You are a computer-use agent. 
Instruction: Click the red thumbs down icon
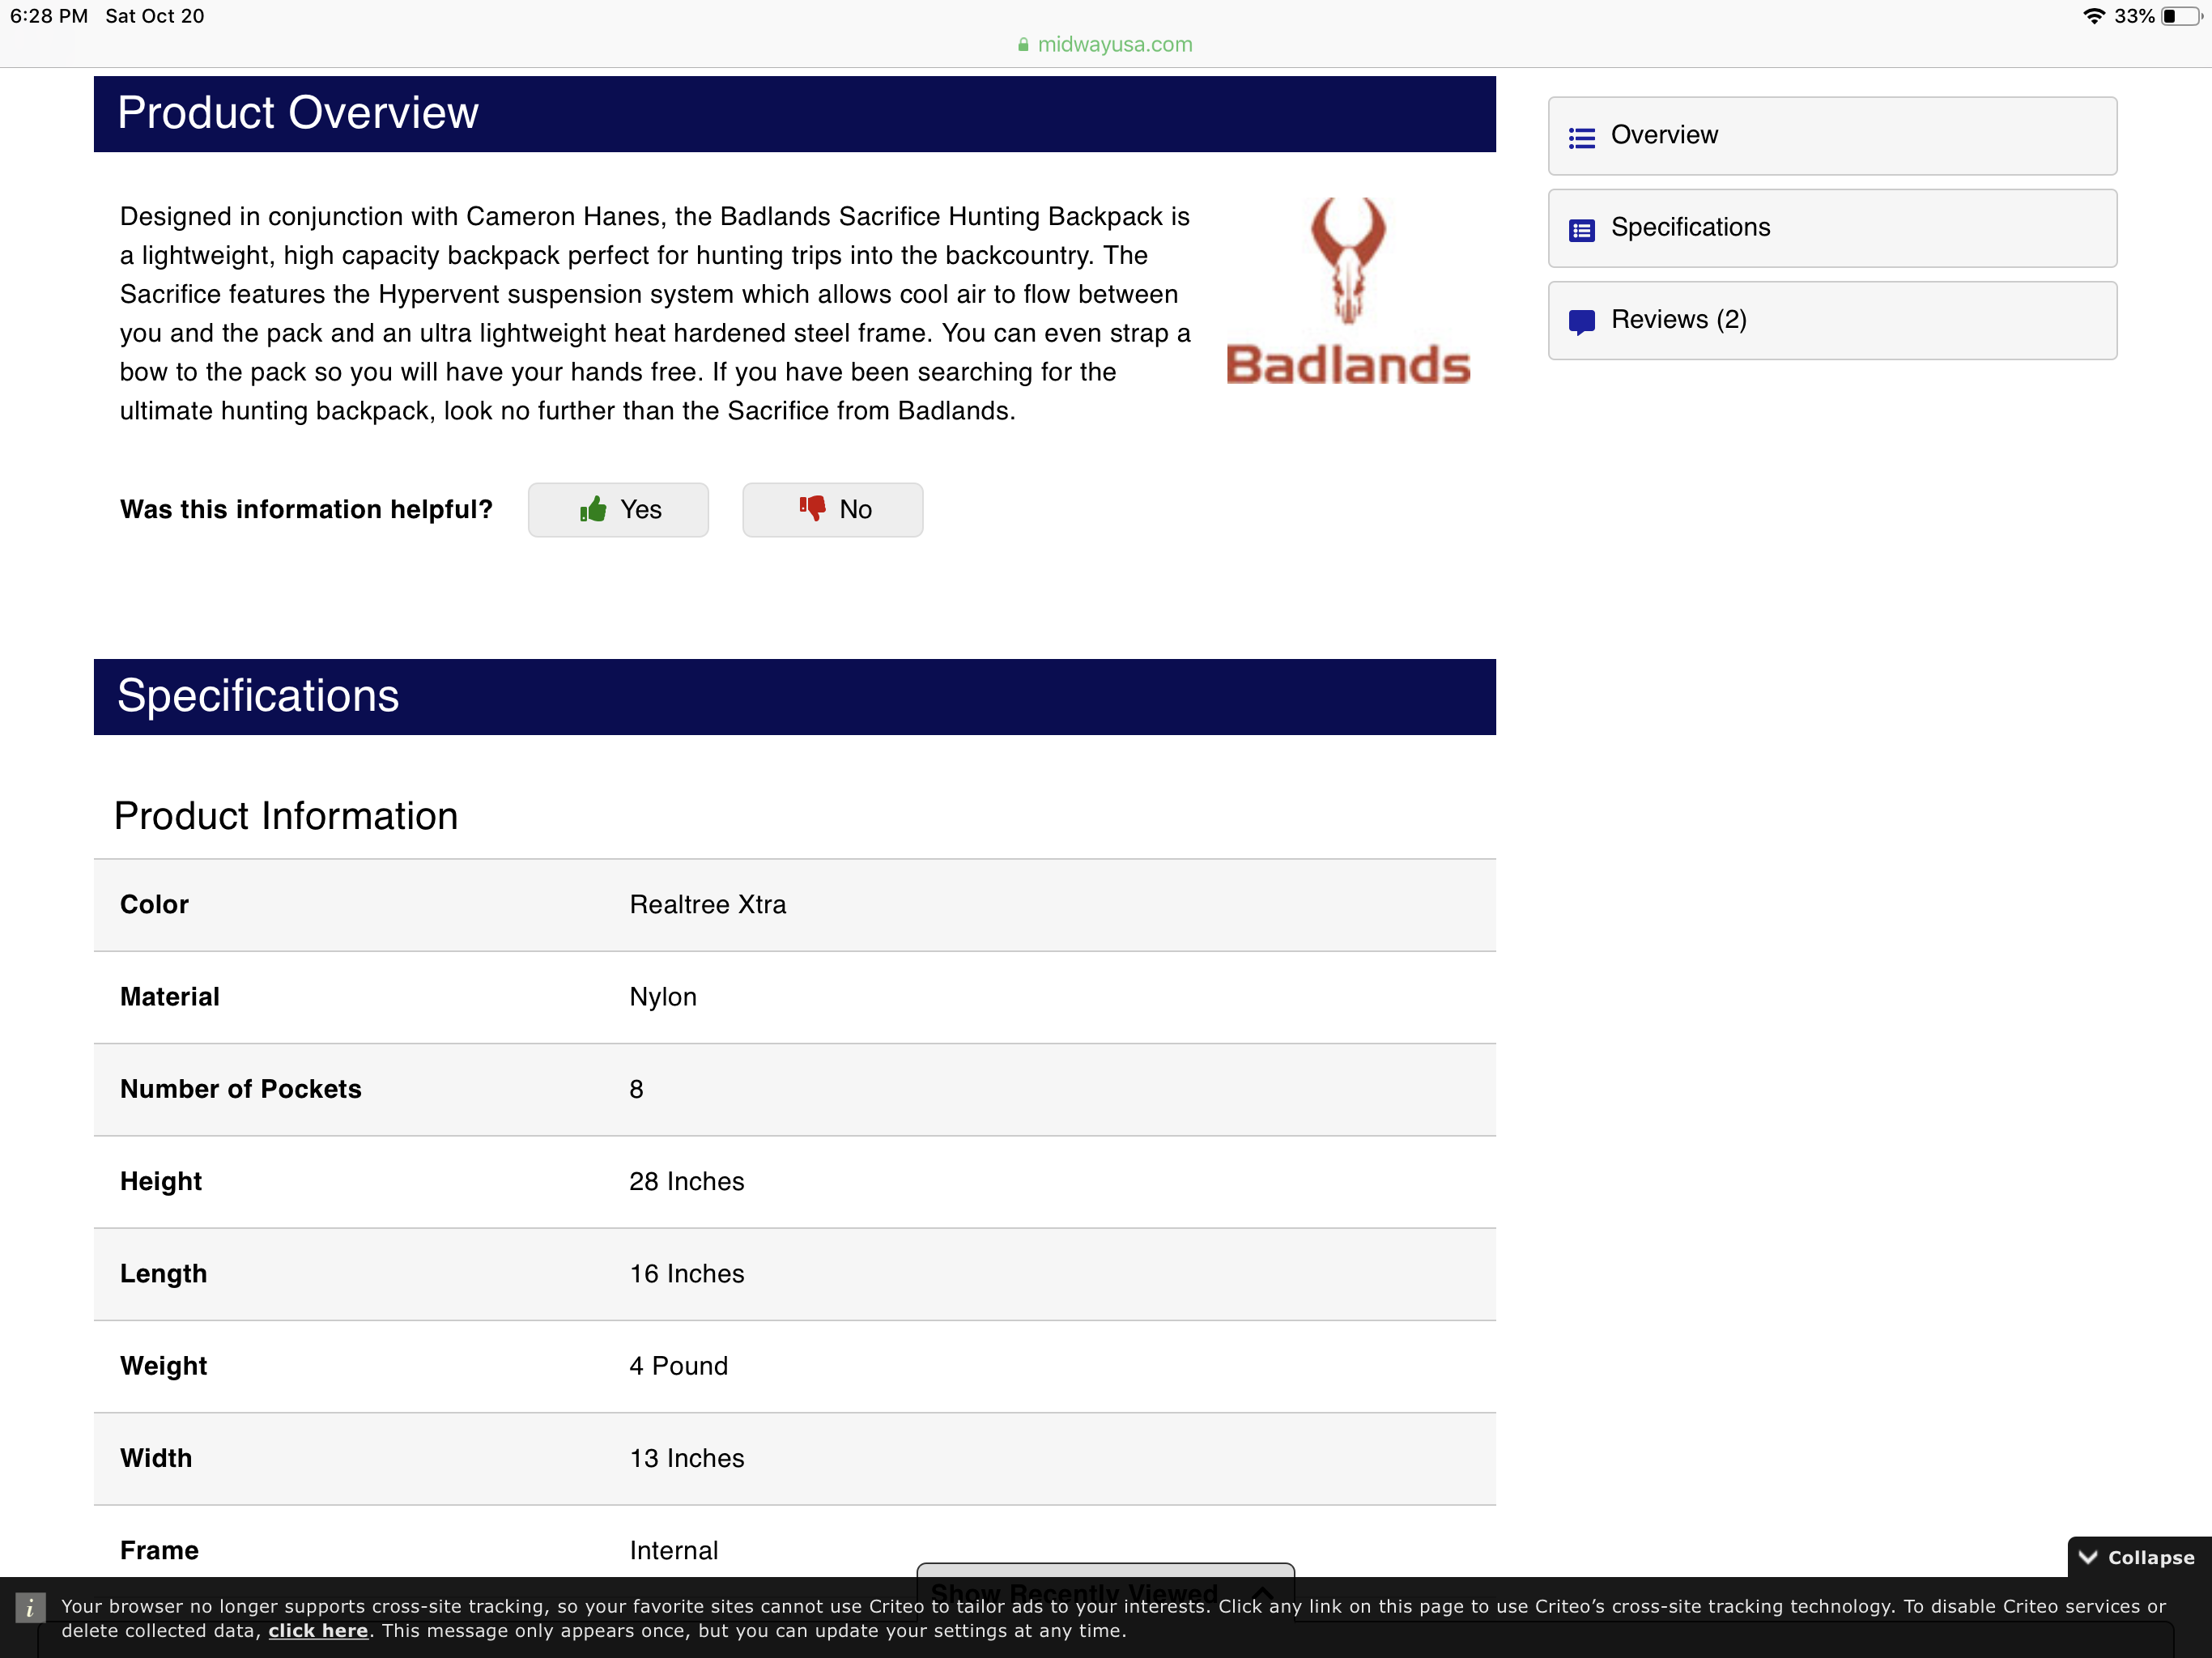click(x=812, y=508)
